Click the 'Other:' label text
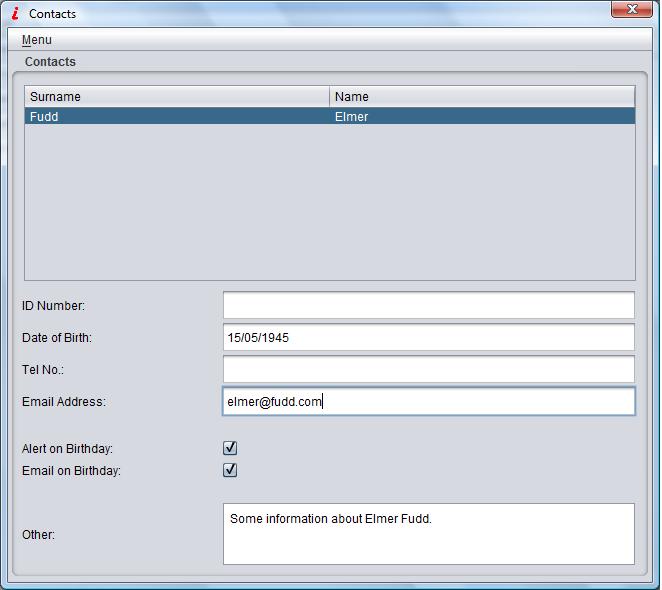662x590 pixels. tap(38, 535)
